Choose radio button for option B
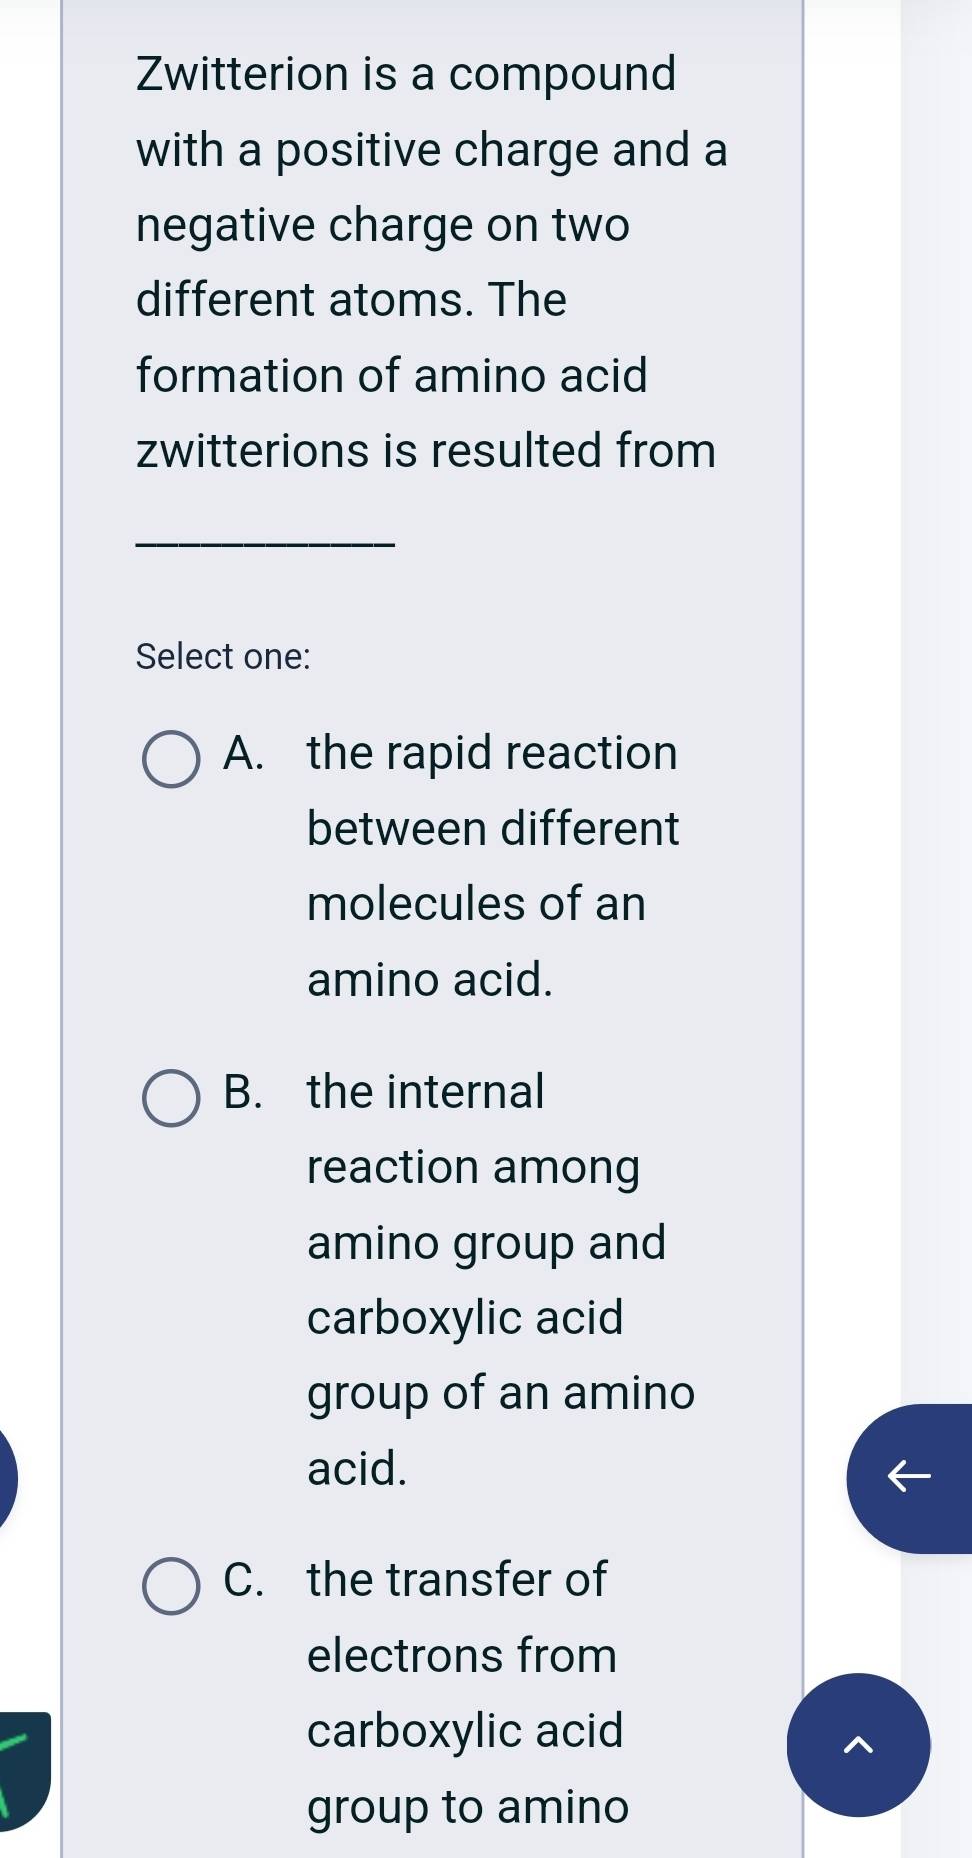 pos(171,1098)
